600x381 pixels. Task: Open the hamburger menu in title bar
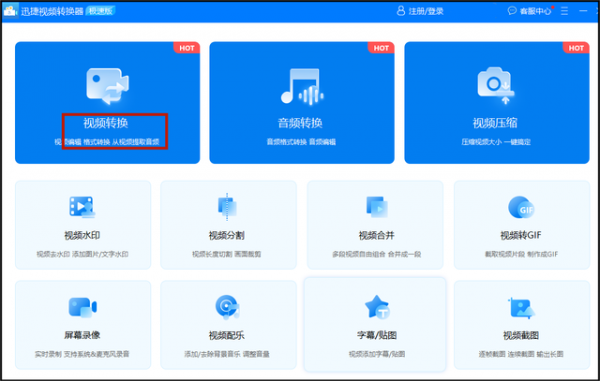[x=564, y=11]
